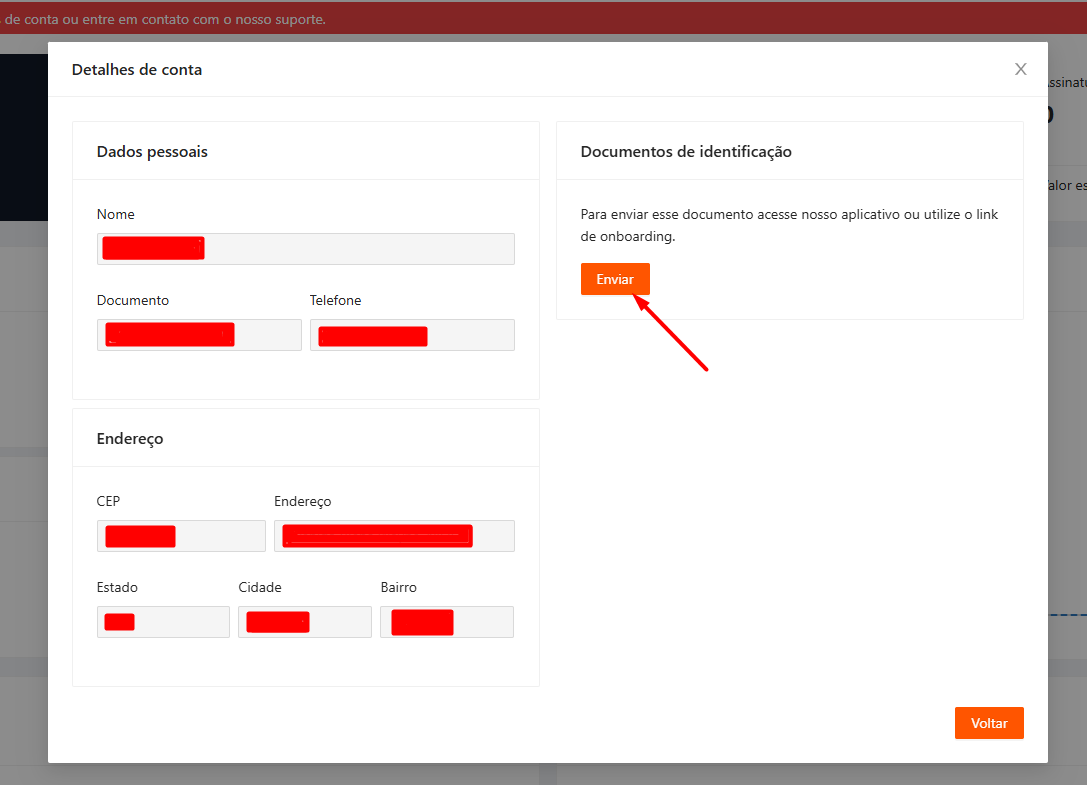This screenshot has width=1087, height=785.
Task: Close the Detalhes de conta dialog
Action: click(1020, 69)
